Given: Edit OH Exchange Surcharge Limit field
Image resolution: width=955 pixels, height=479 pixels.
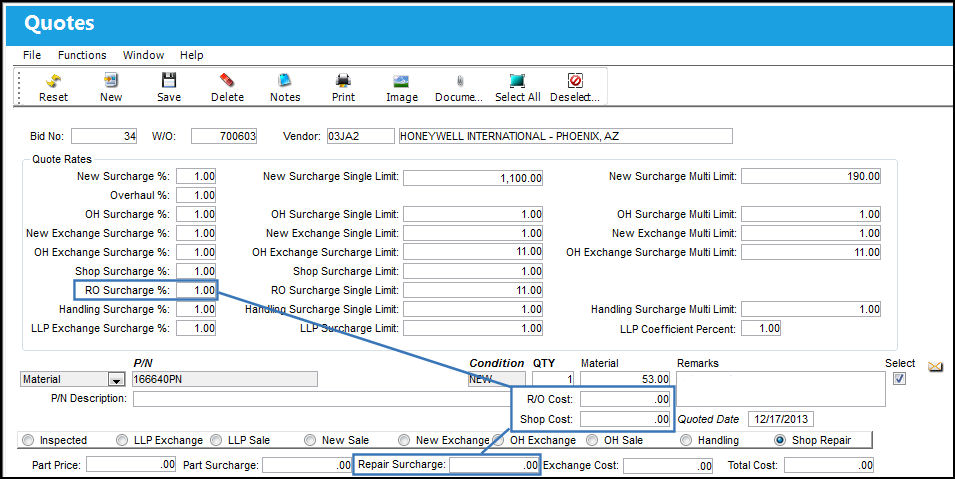Looking at the screenshot, I should pos(473,252).
